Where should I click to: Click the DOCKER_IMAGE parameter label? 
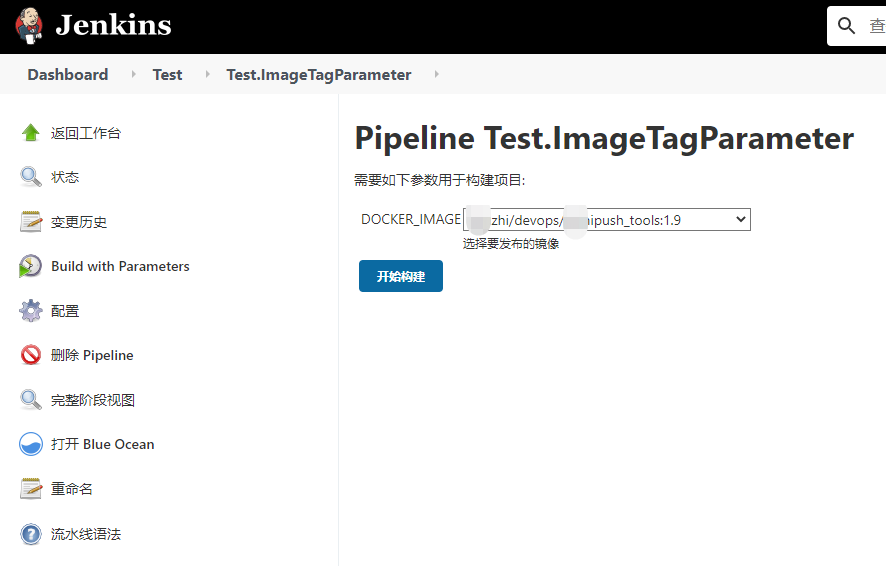click(411, 219)
